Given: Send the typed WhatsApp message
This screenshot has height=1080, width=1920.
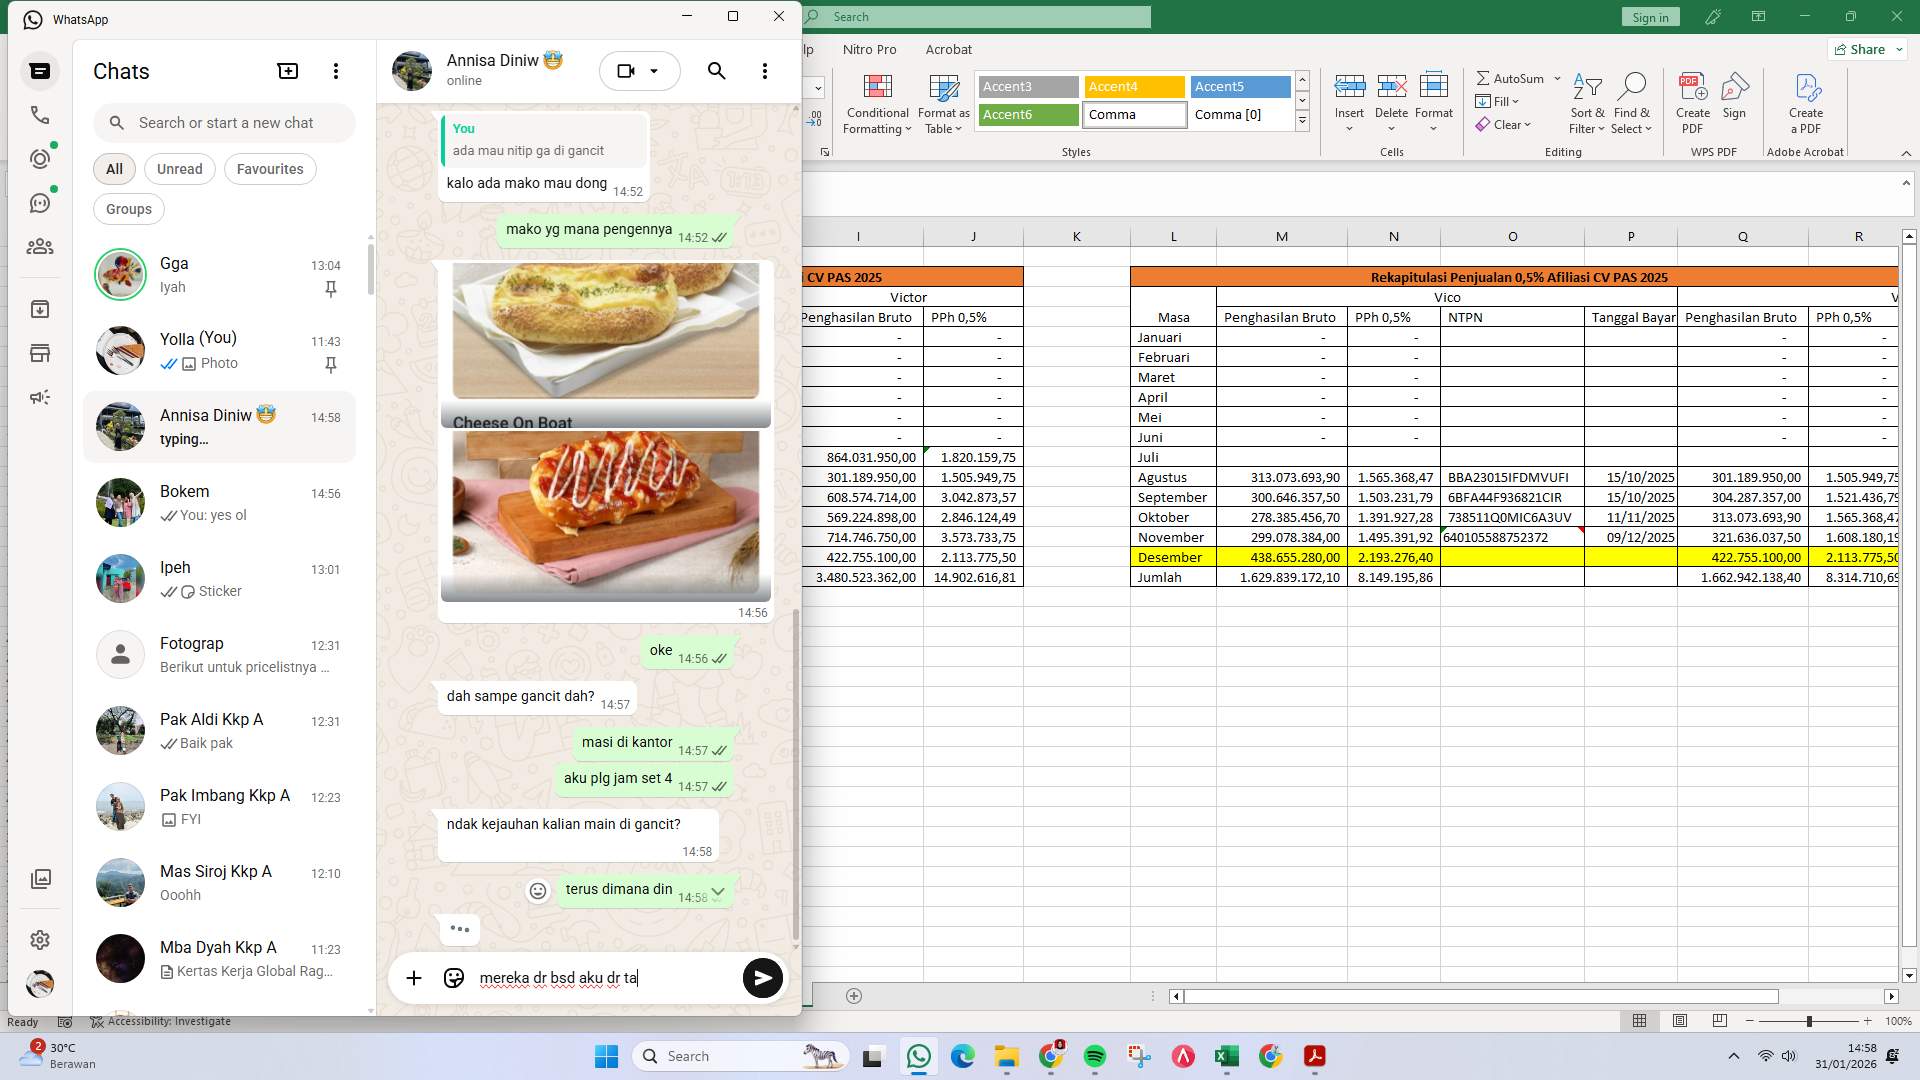Looking at the screenshot, I should click(x=762, y=978).
